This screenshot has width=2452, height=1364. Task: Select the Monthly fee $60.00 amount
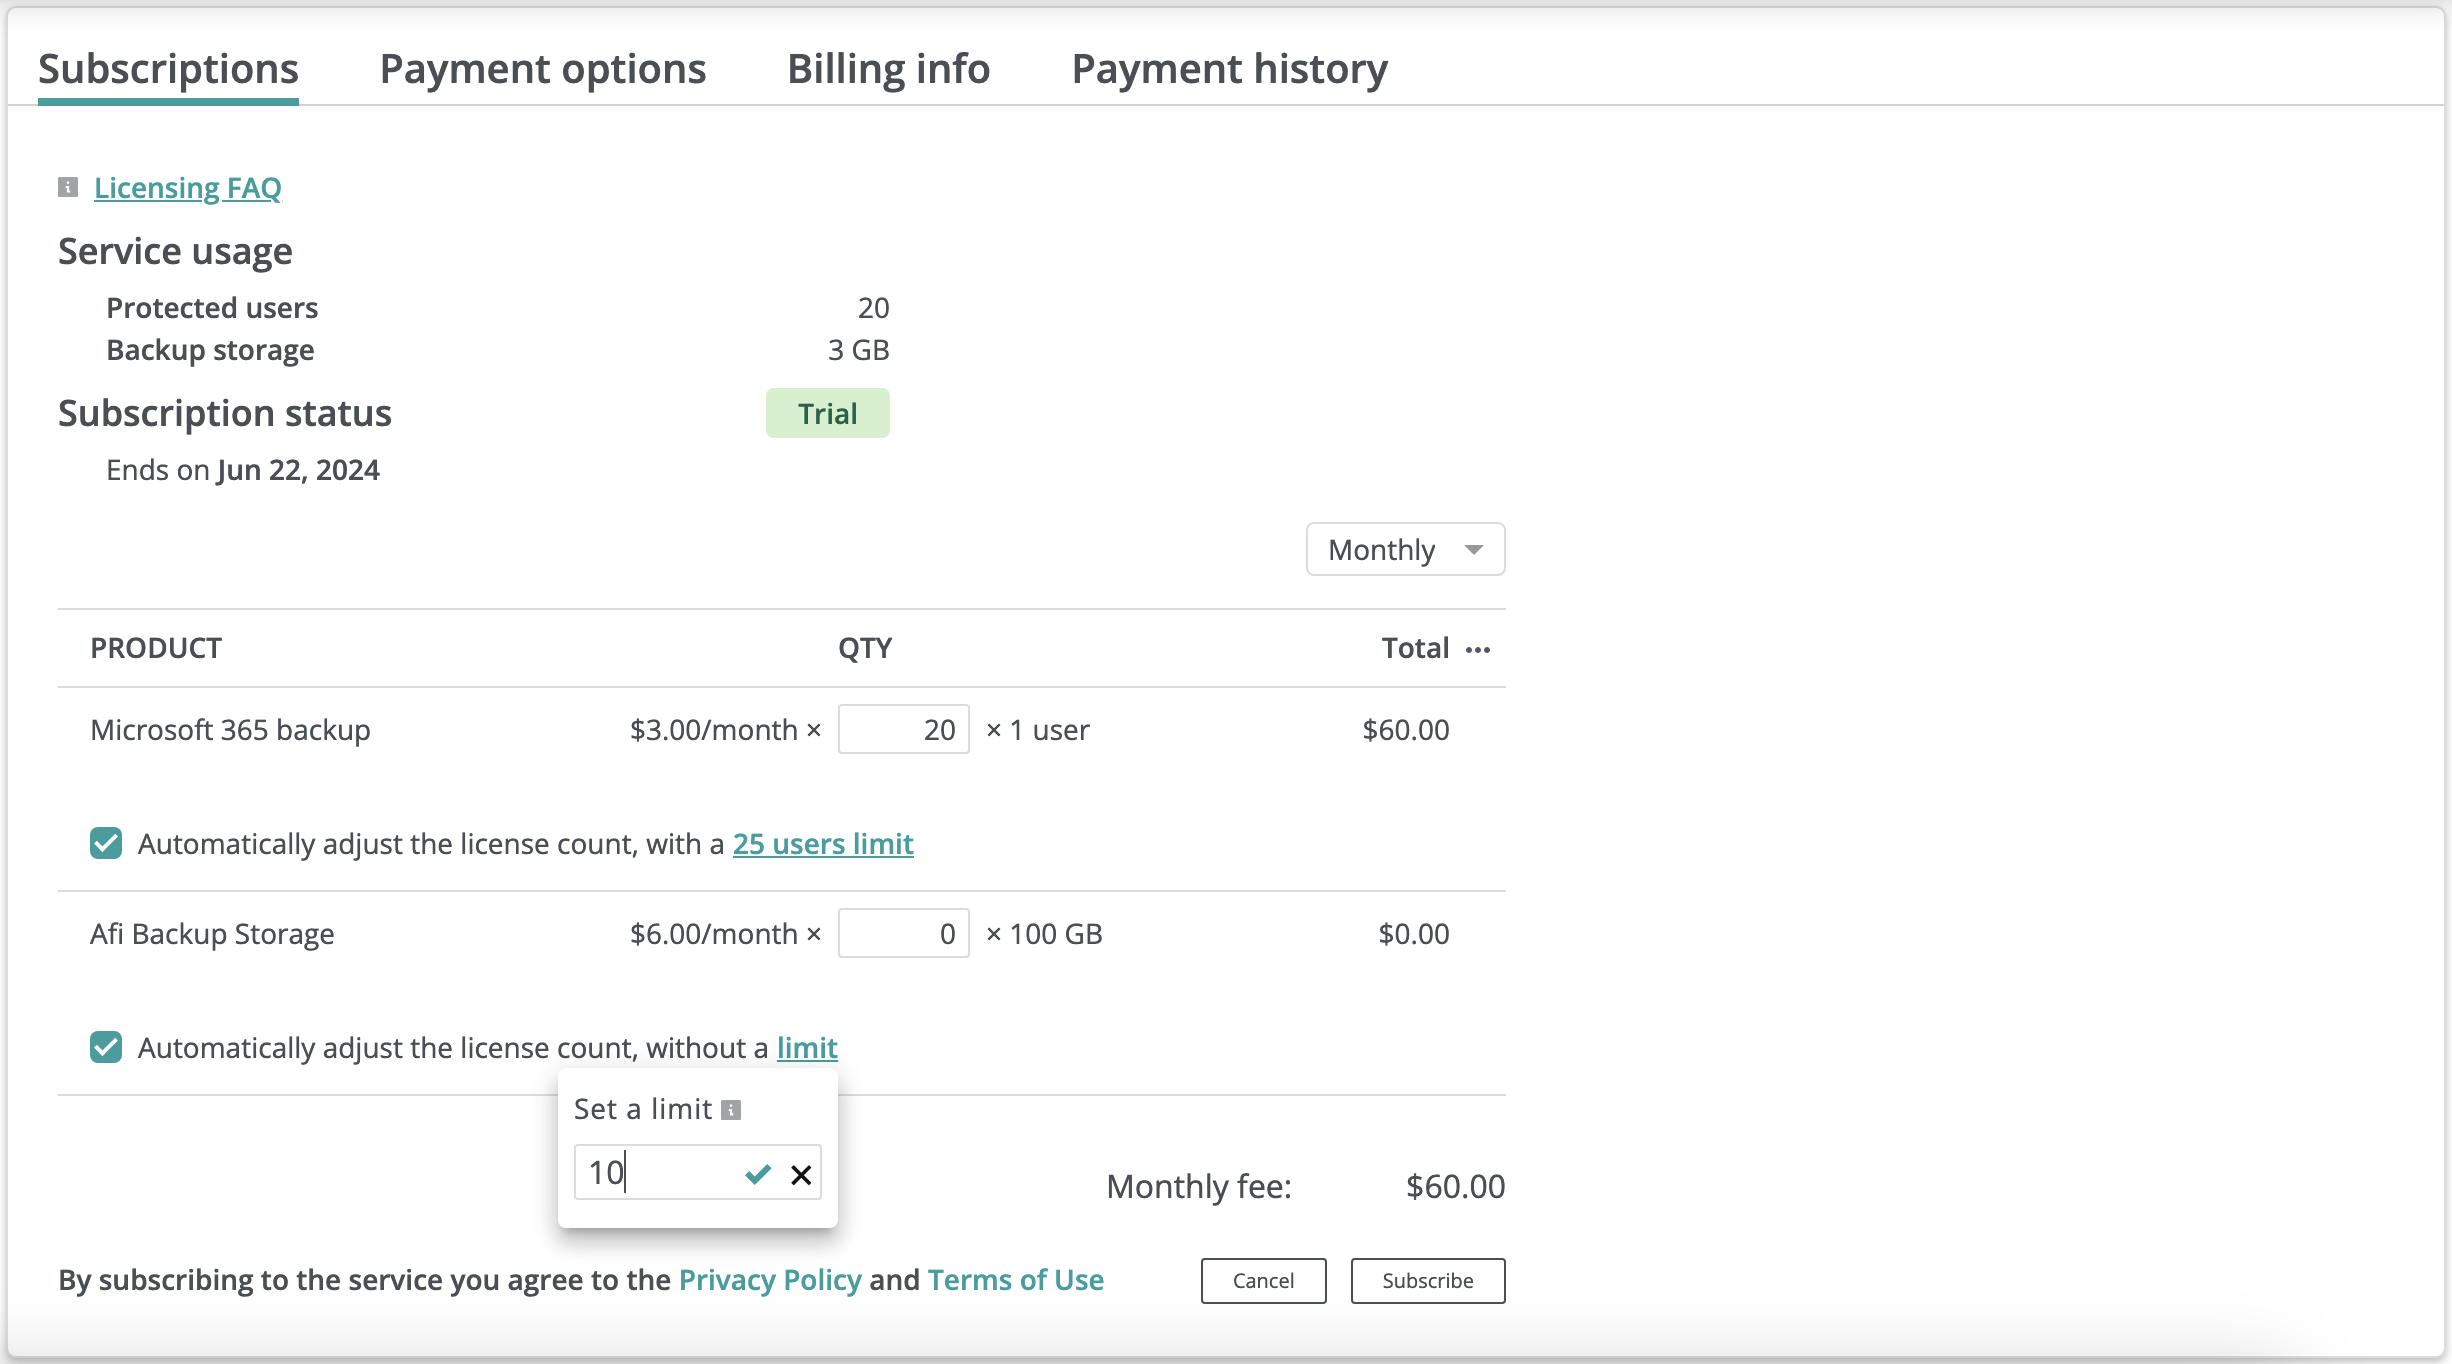1455,1187
